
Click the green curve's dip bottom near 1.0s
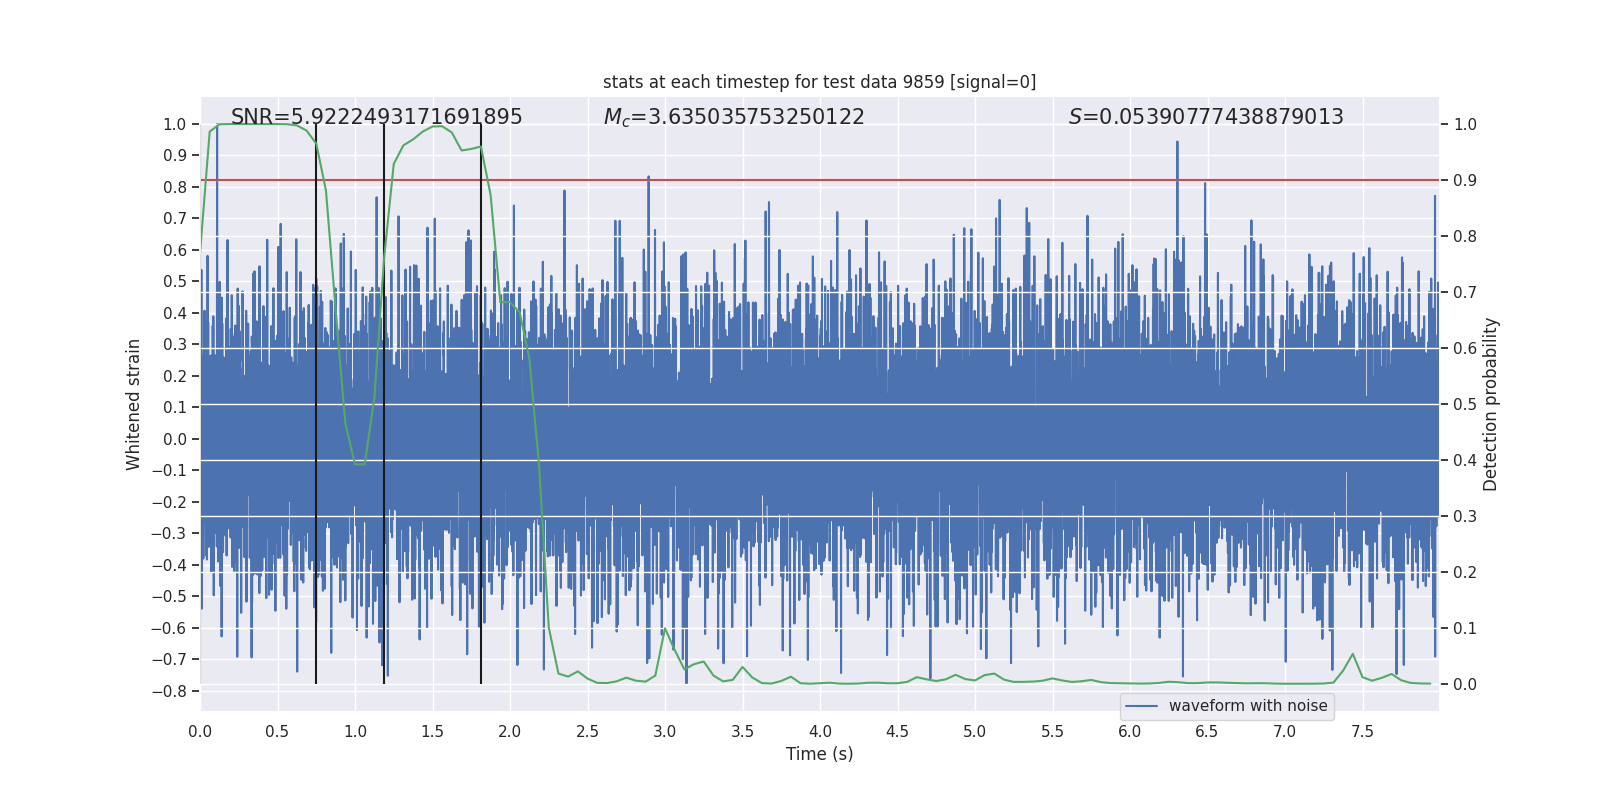coord(359,464)
